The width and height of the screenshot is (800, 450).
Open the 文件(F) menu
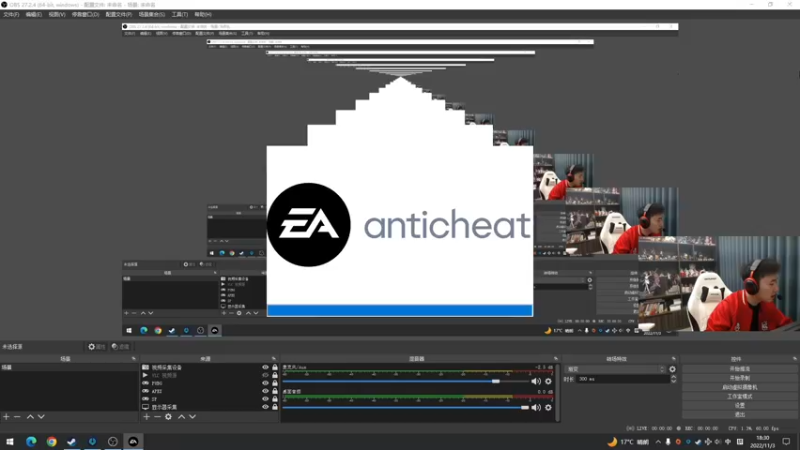11,14
